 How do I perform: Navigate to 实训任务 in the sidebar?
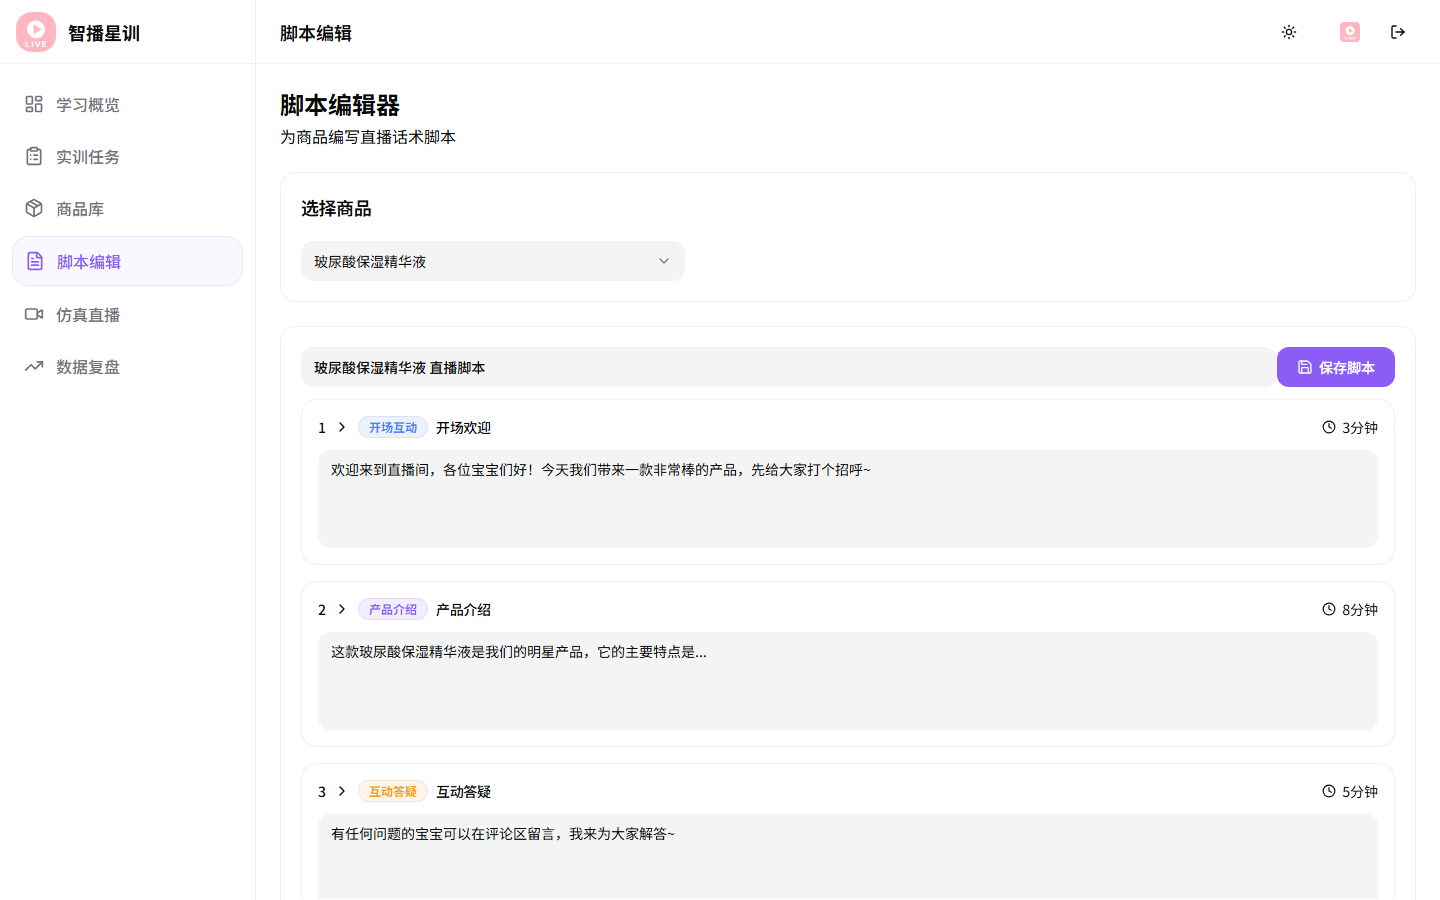click(x=90, y=156)
